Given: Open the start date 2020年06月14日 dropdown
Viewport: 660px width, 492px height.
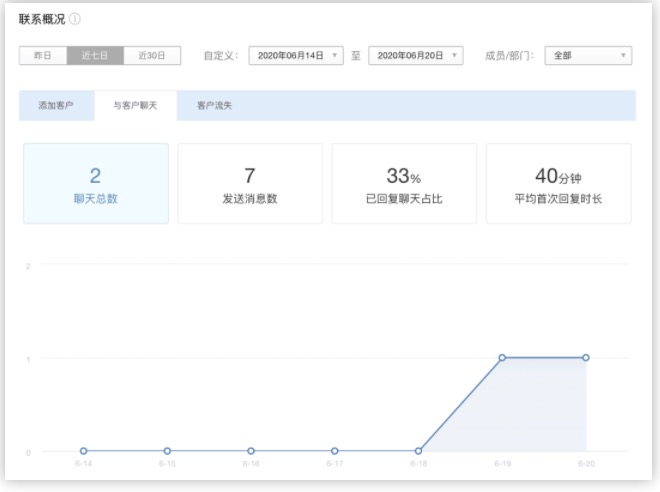Looking at the screenshot, I should click(x=296, y=56).
